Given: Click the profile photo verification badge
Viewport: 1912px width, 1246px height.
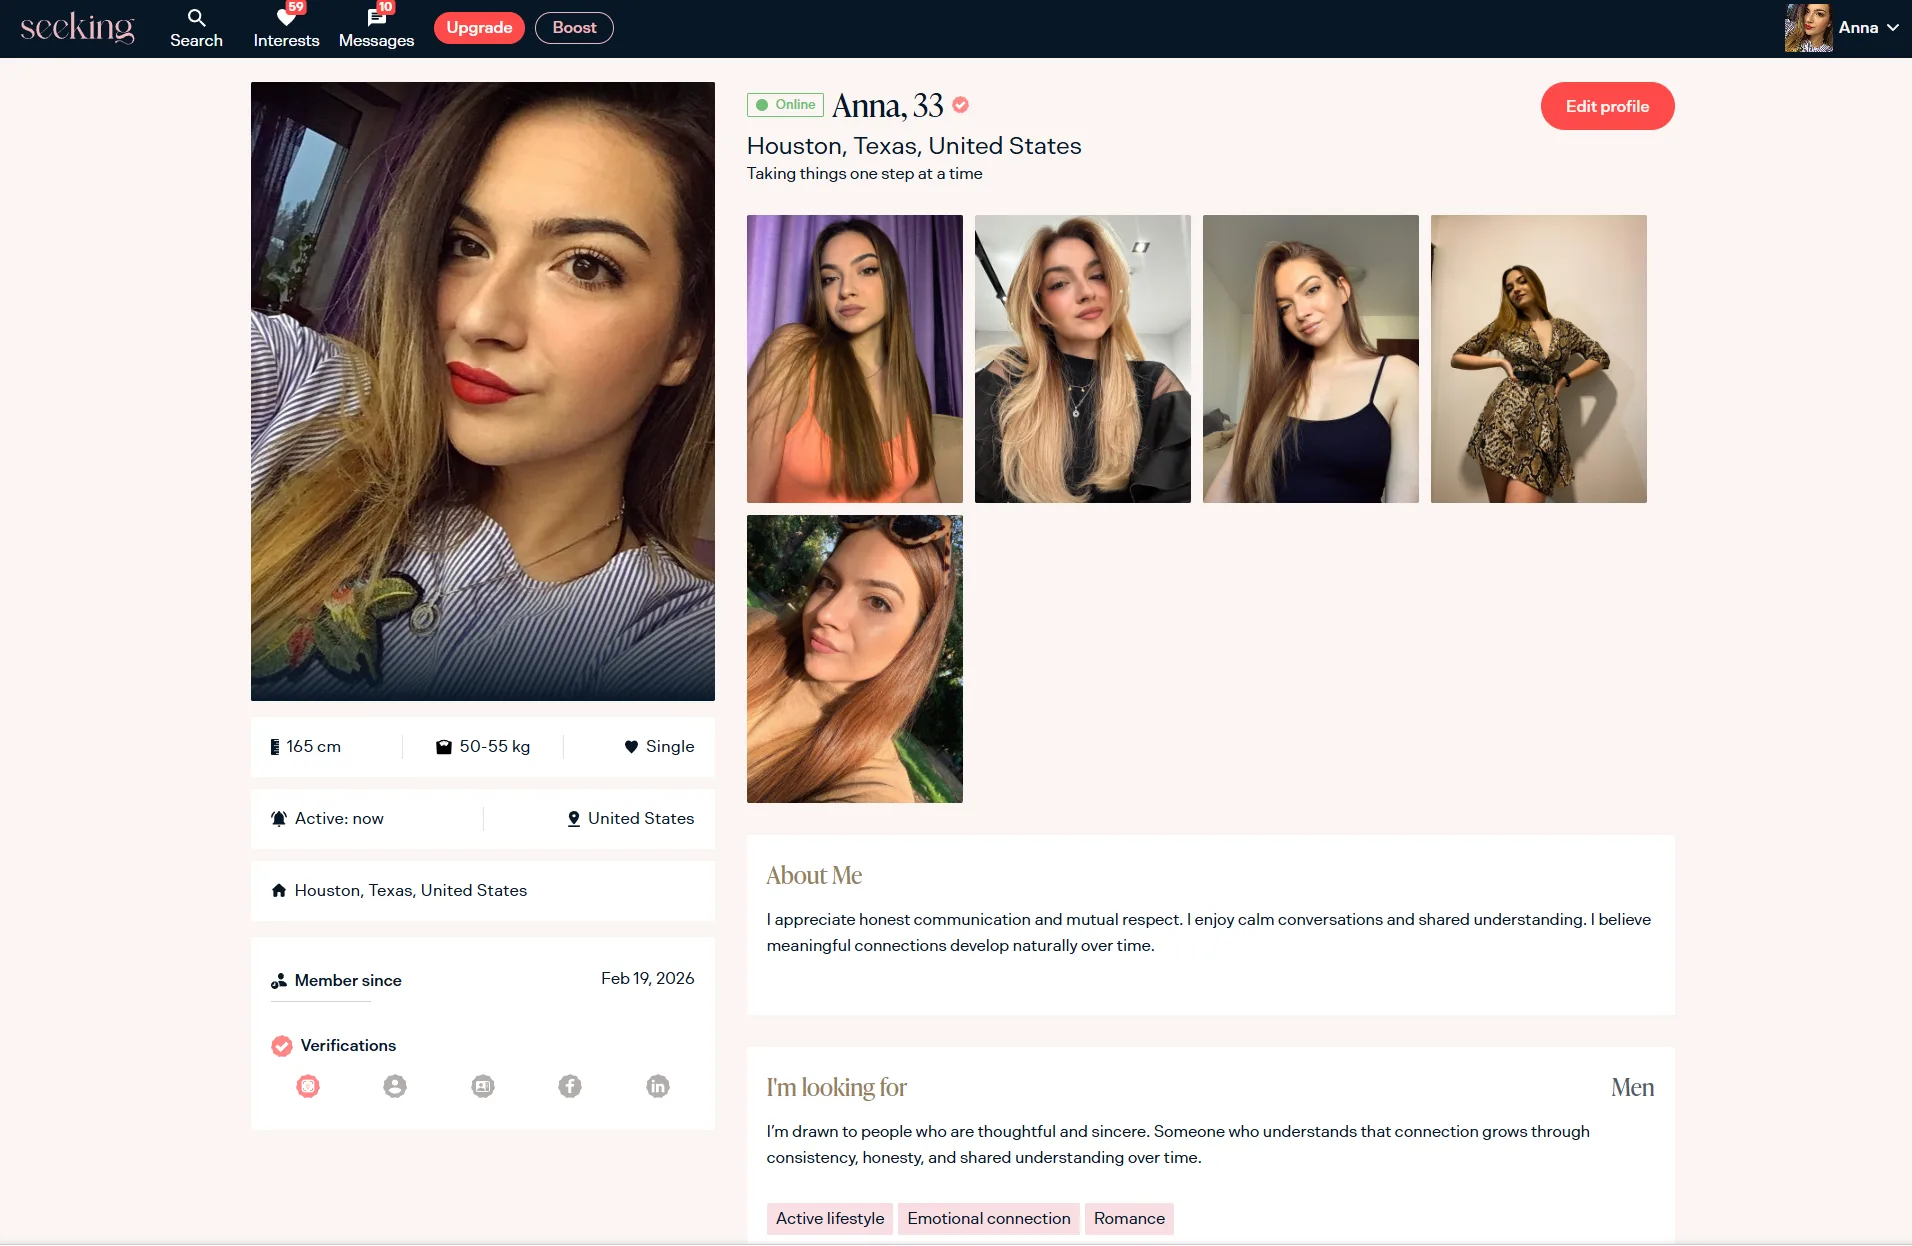Looking at the screenshot, I should (x=395, y=1086).
